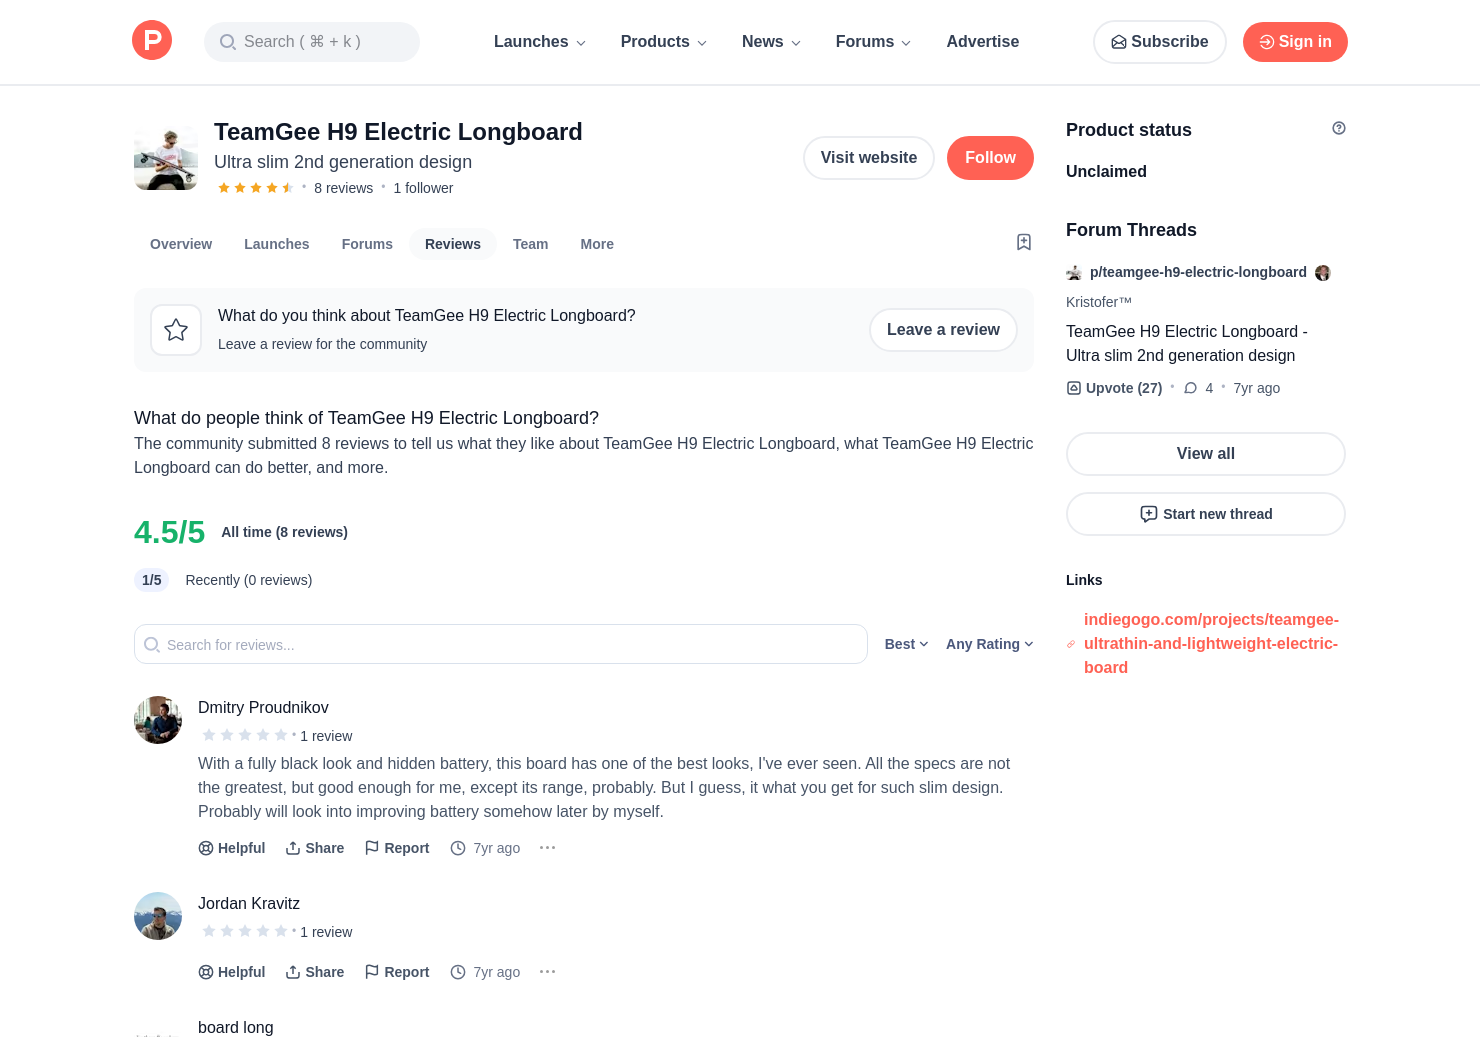Open the Team tab

pos(530,244)
